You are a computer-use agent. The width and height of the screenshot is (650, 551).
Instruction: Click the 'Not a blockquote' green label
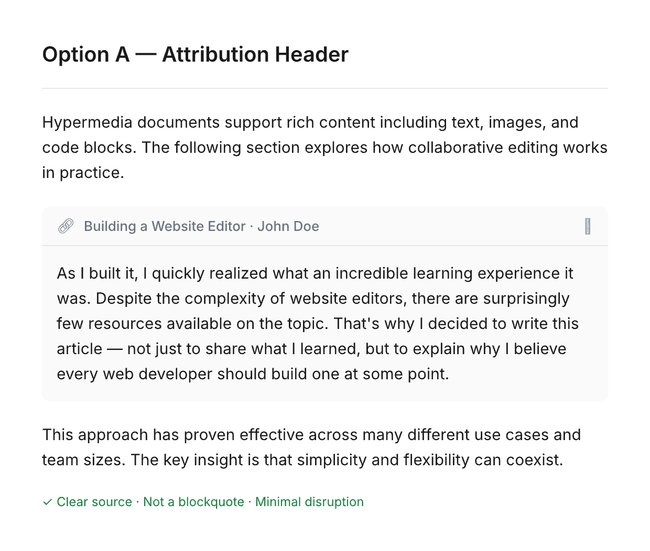[x=194, y=502]
